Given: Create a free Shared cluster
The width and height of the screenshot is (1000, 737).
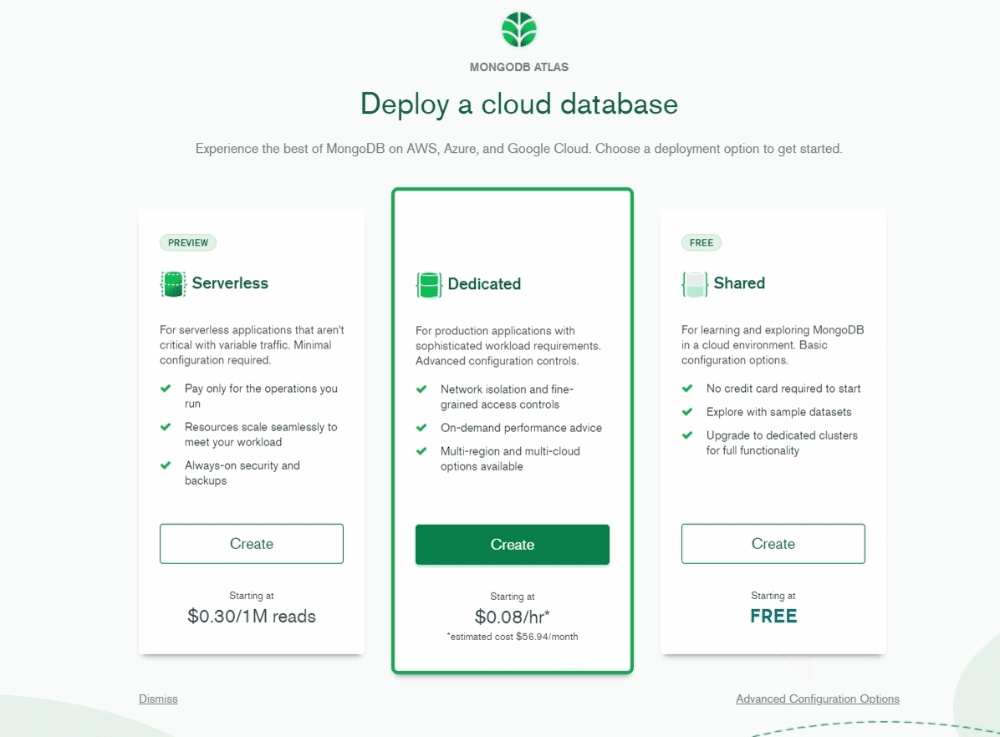Looking at the screenshot, I should point(773,544).
